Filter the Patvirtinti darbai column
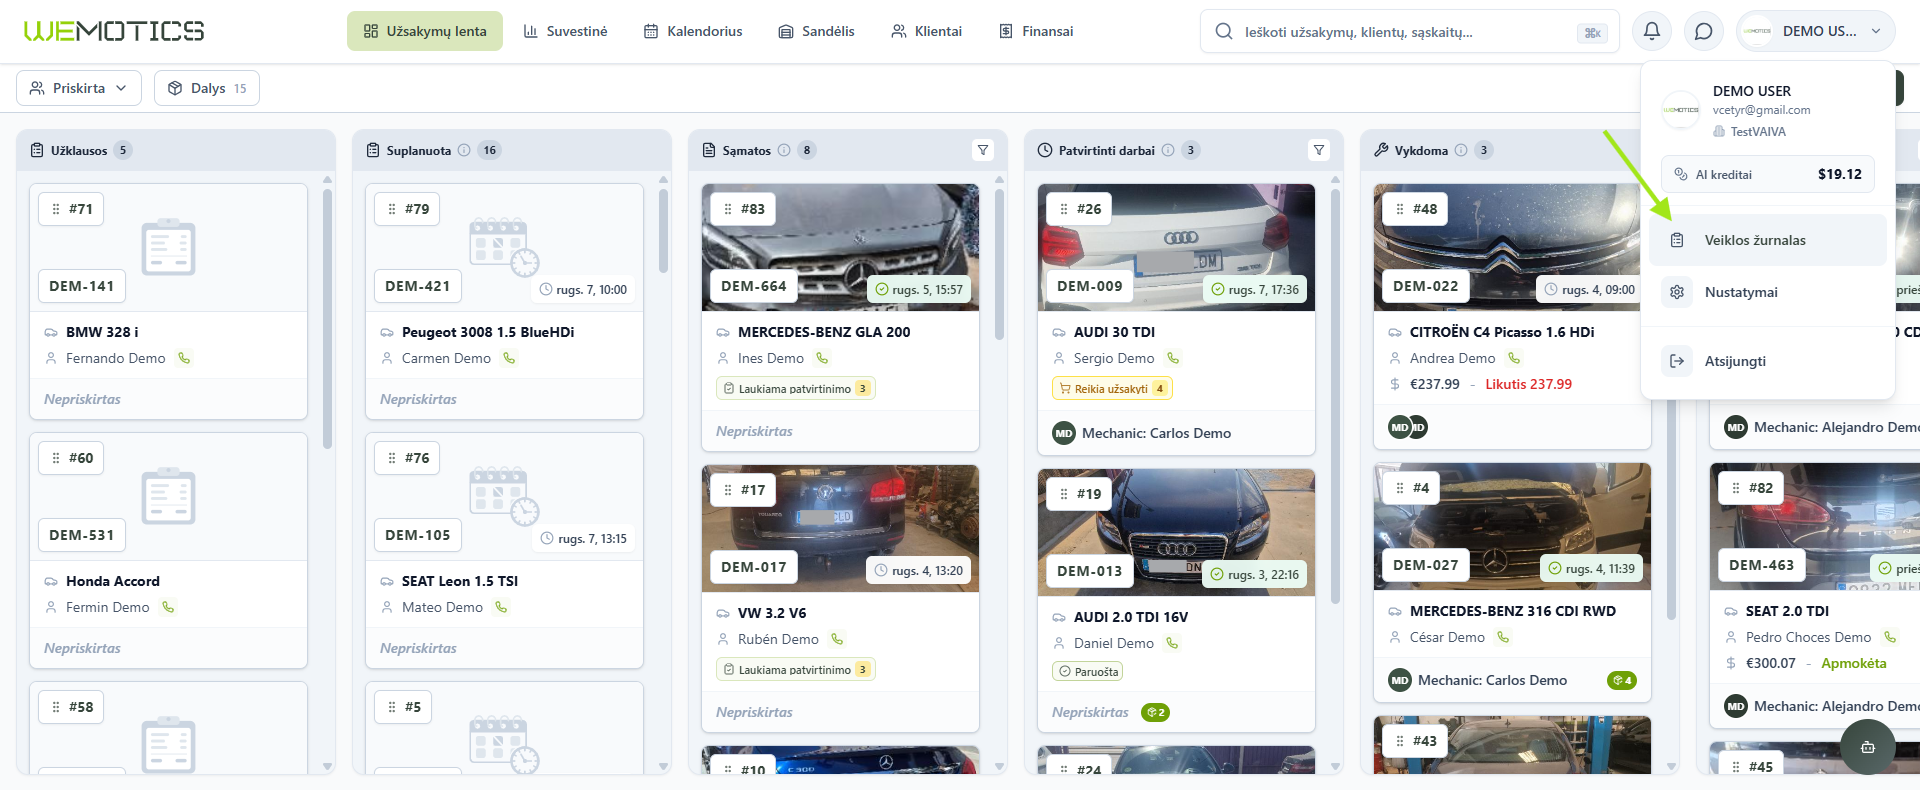Viewport: 1920px width, 790px height. coord(1319,150)
